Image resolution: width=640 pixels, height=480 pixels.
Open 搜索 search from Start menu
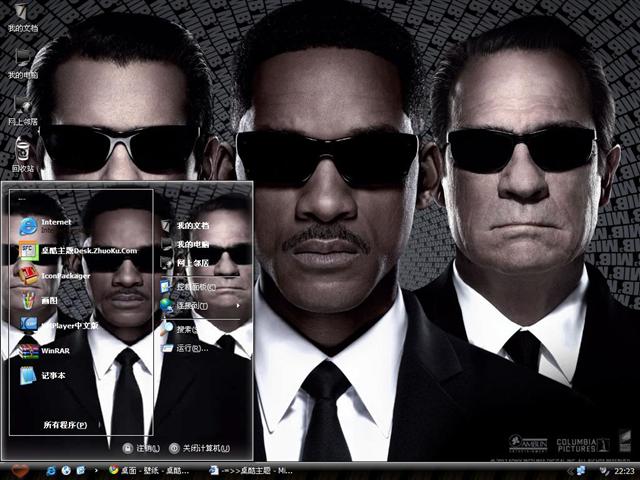180,329
